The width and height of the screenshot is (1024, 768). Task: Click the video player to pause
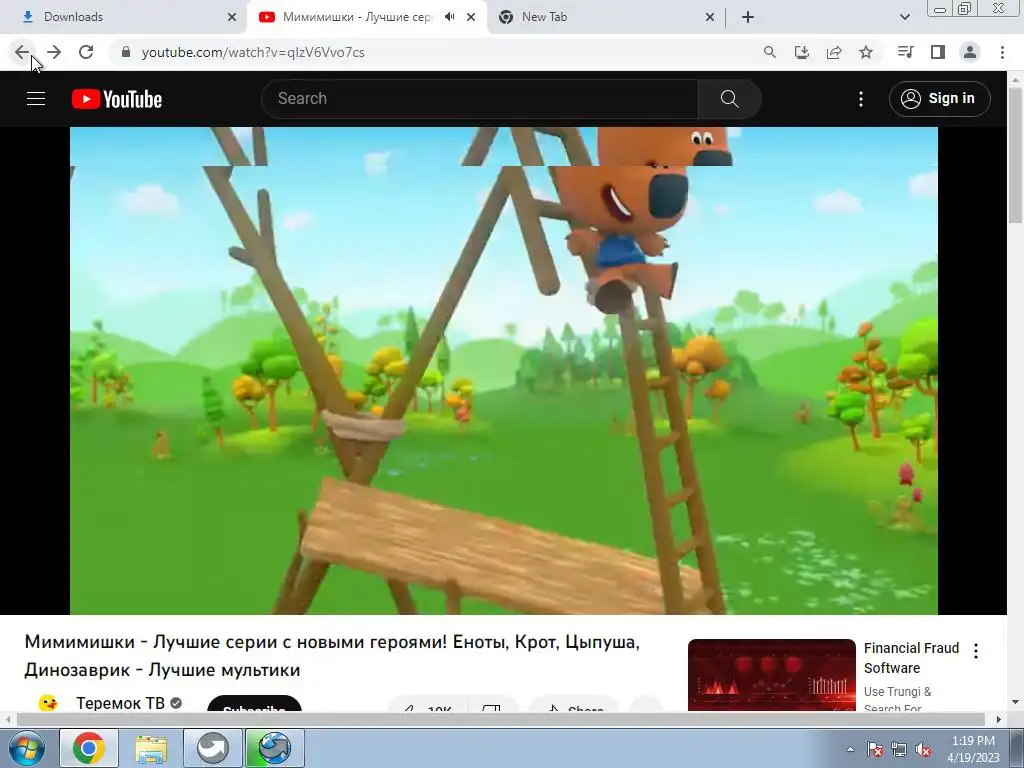(504, 370)
